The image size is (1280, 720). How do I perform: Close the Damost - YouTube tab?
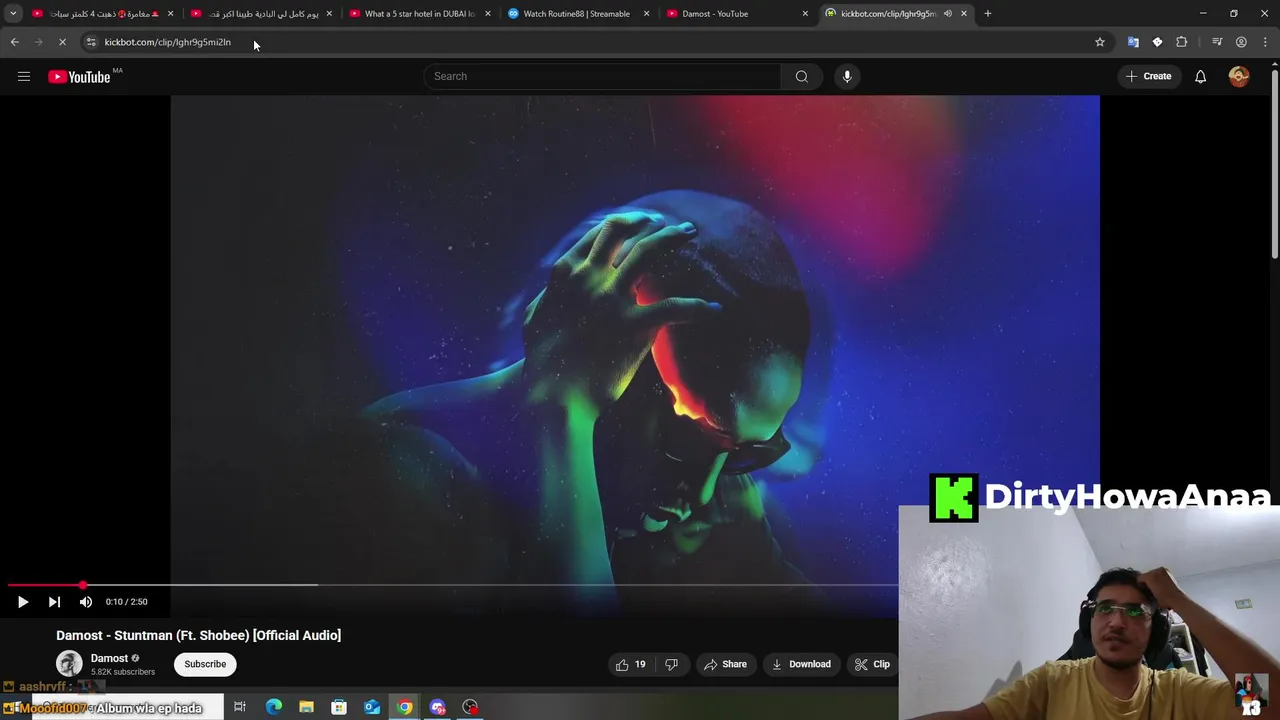click(x=805, y=14)
